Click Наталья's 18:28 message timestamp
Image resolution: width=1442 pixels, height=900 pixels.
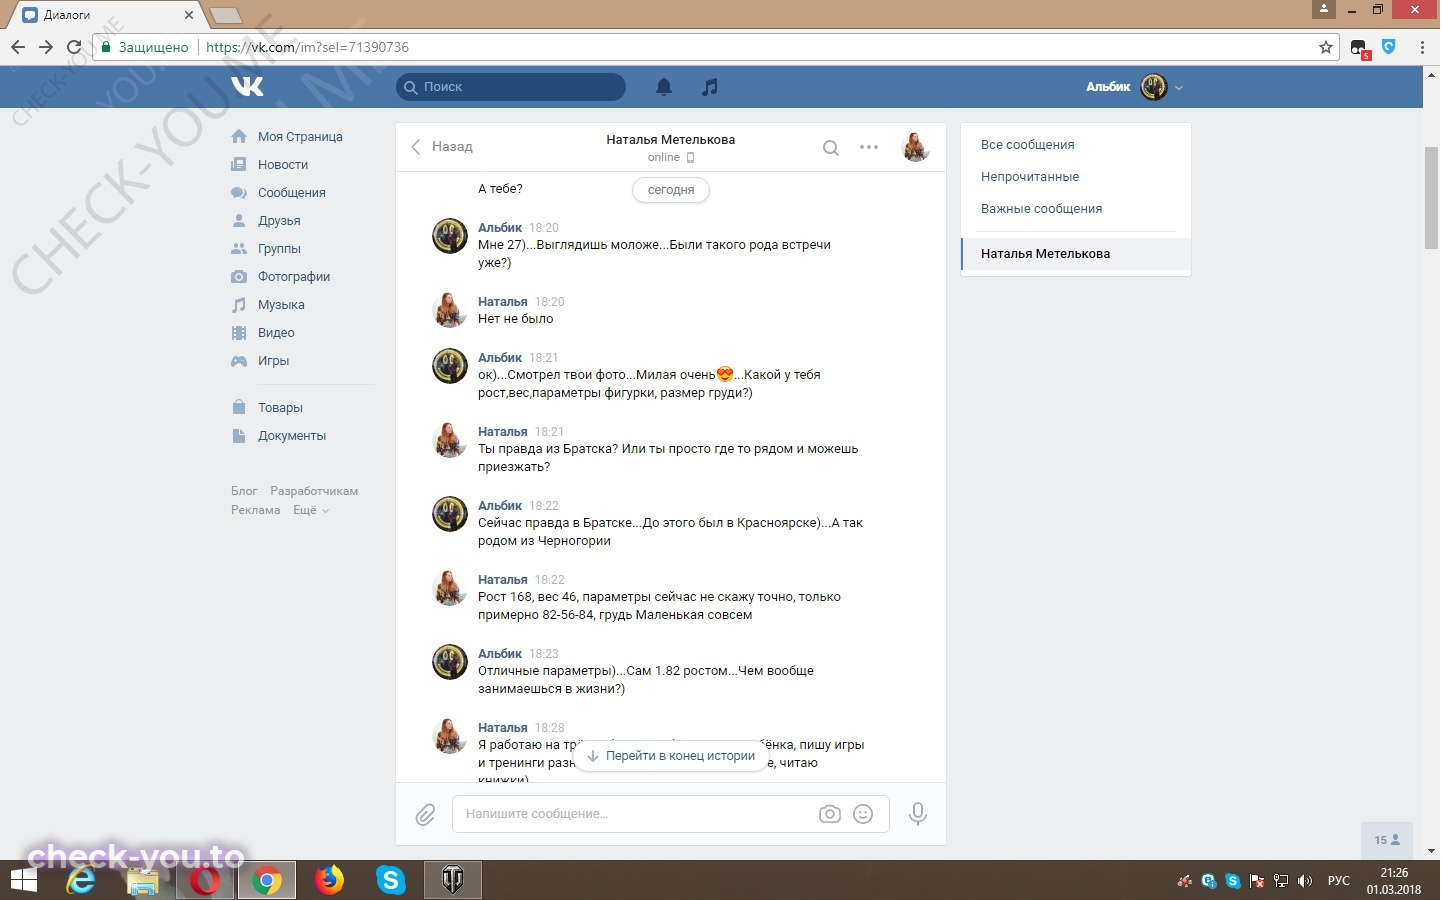point(550,728)
